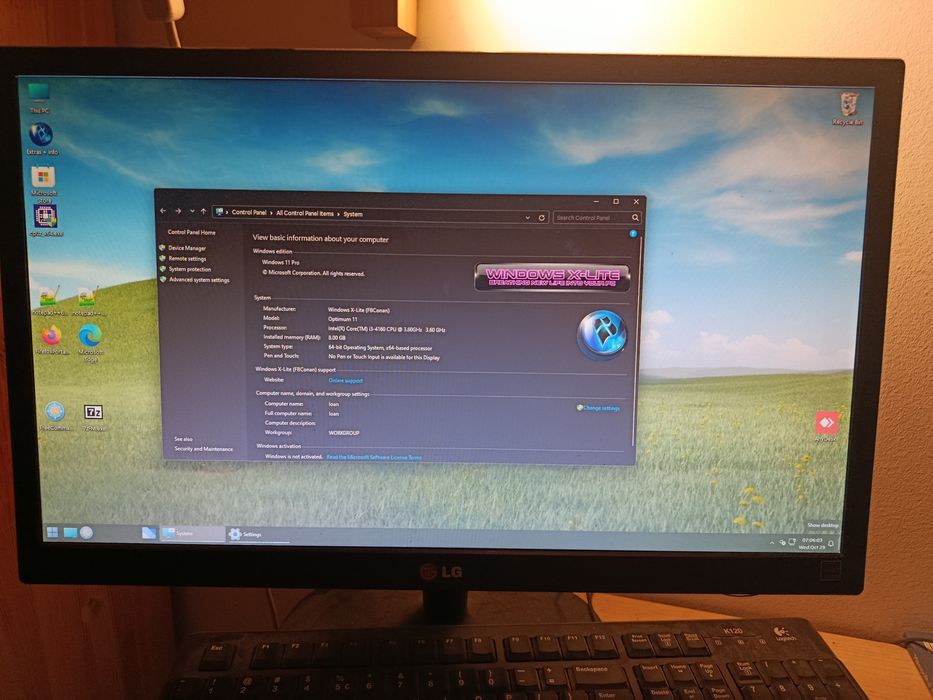Open the FreeCommander desktop icon

(55, 415)
